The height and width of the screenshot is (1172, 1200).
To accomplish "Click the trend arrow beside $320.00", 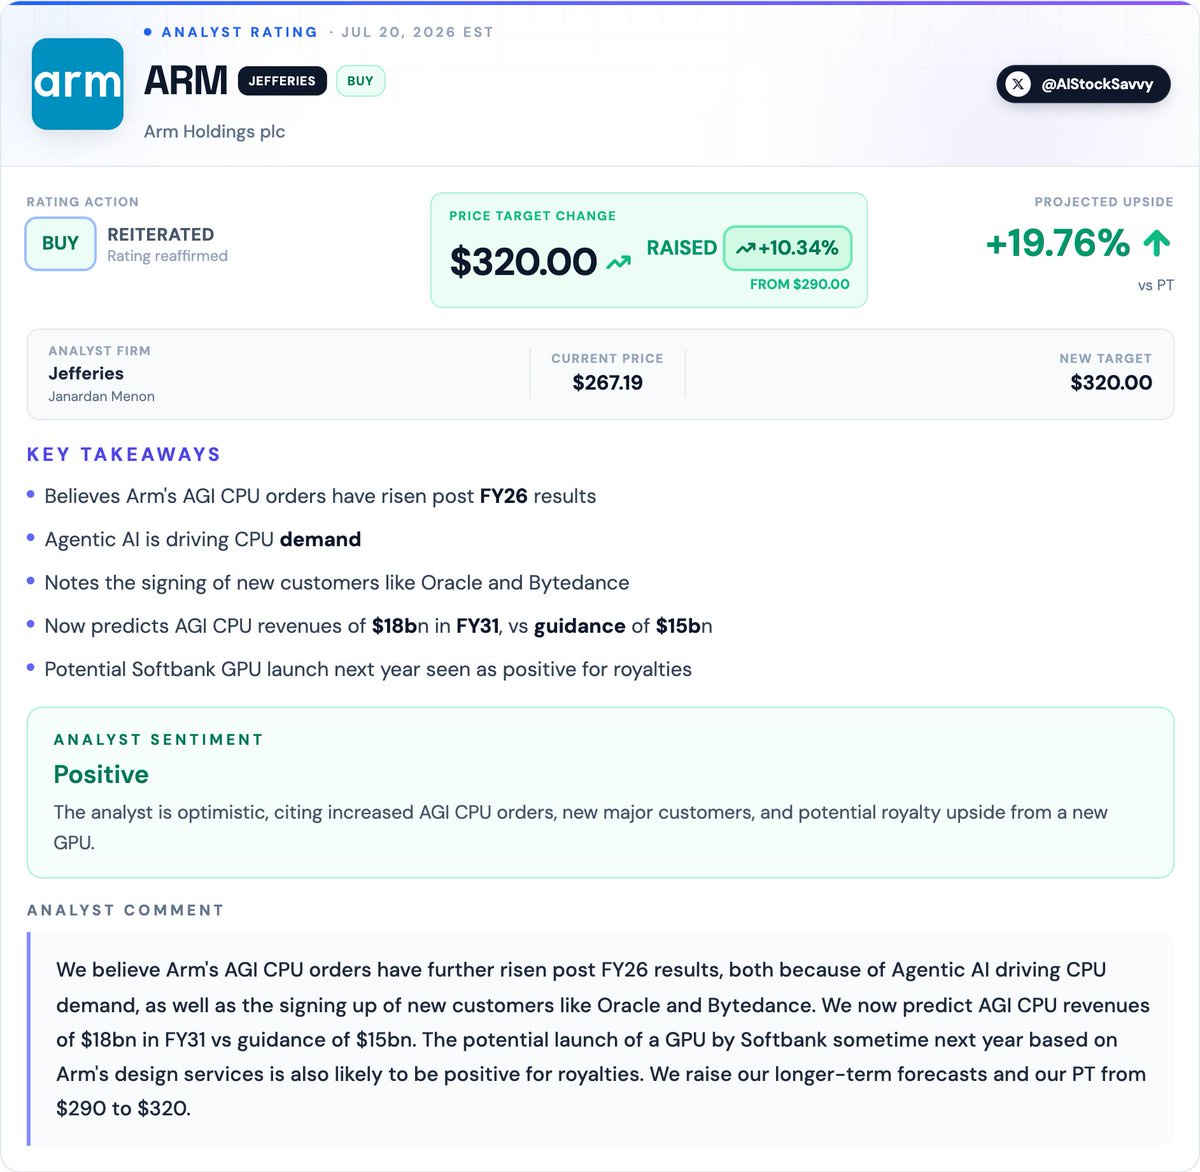I will coord(619,263).
